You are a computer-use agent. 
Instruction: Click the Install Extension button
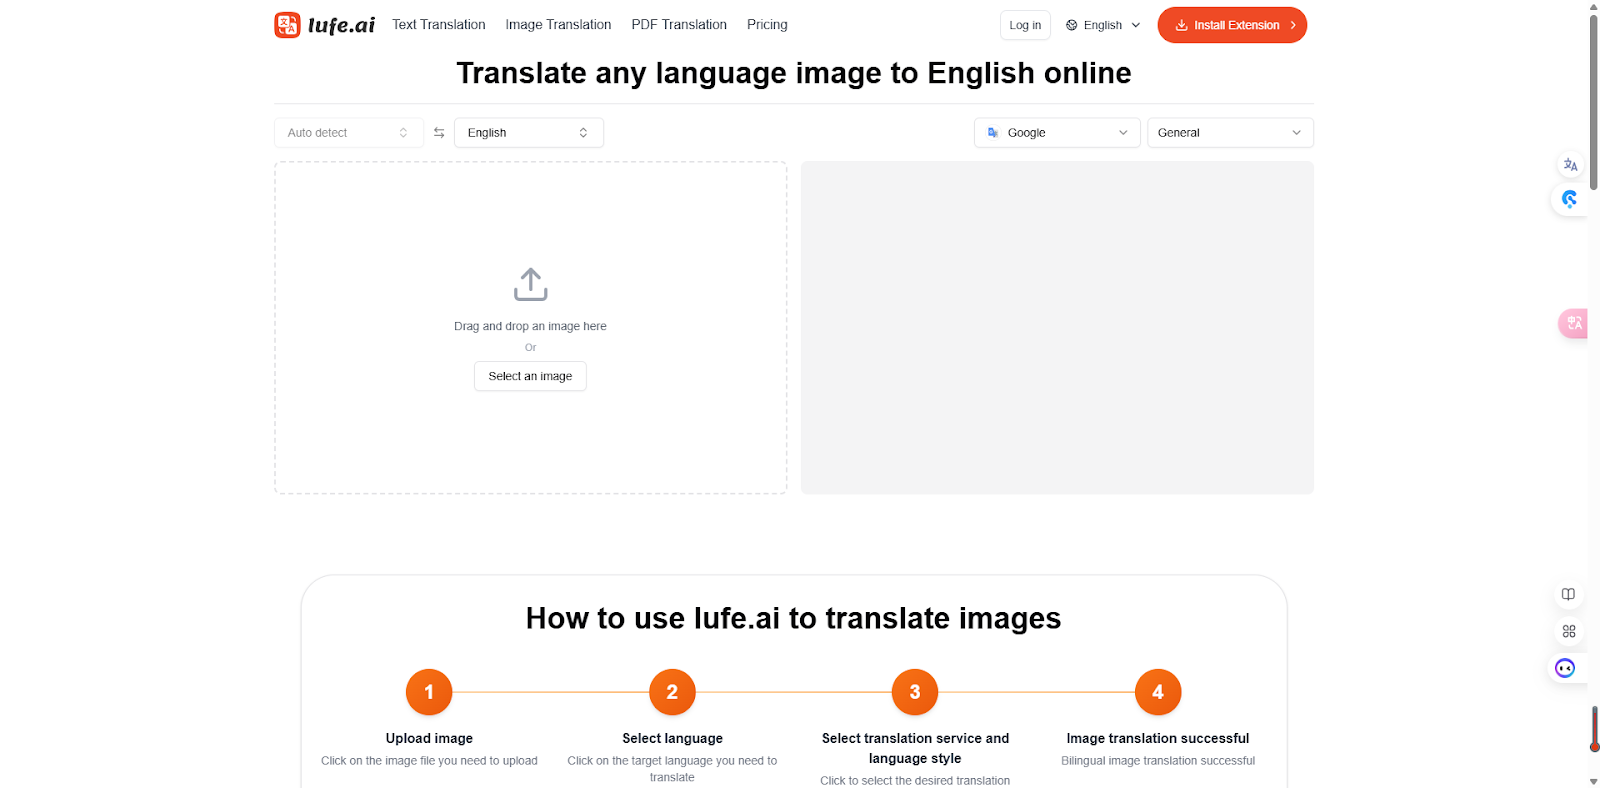click(1231, 25)
